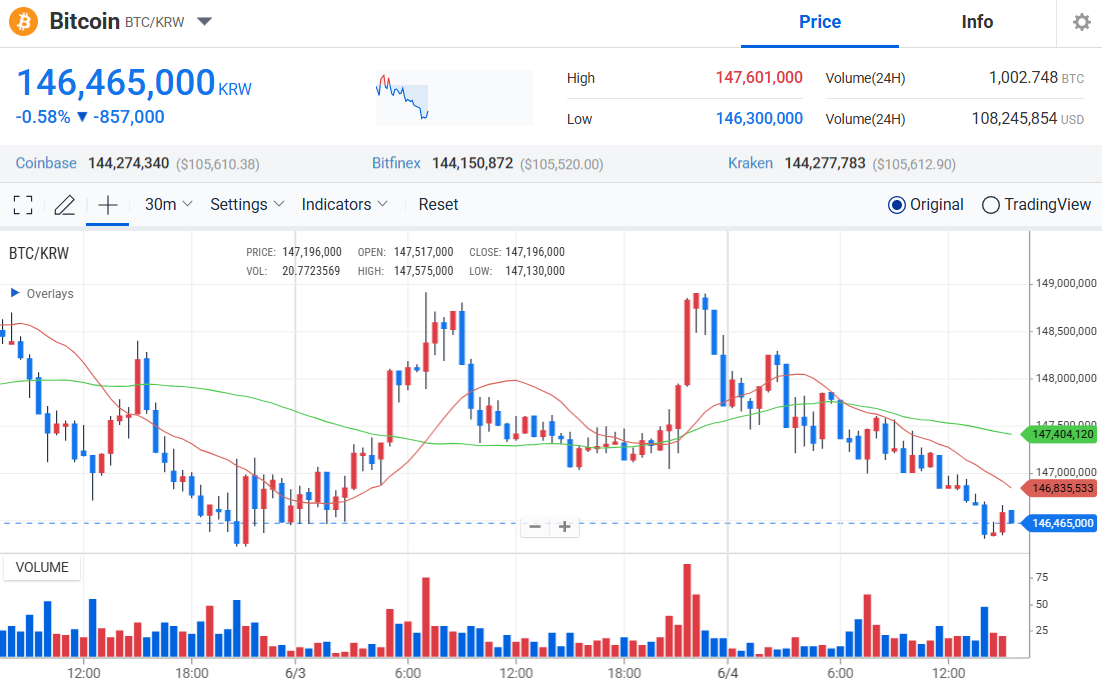
Task: Open the Settings dropdown in chart toolbar
Action: [247, 205]
